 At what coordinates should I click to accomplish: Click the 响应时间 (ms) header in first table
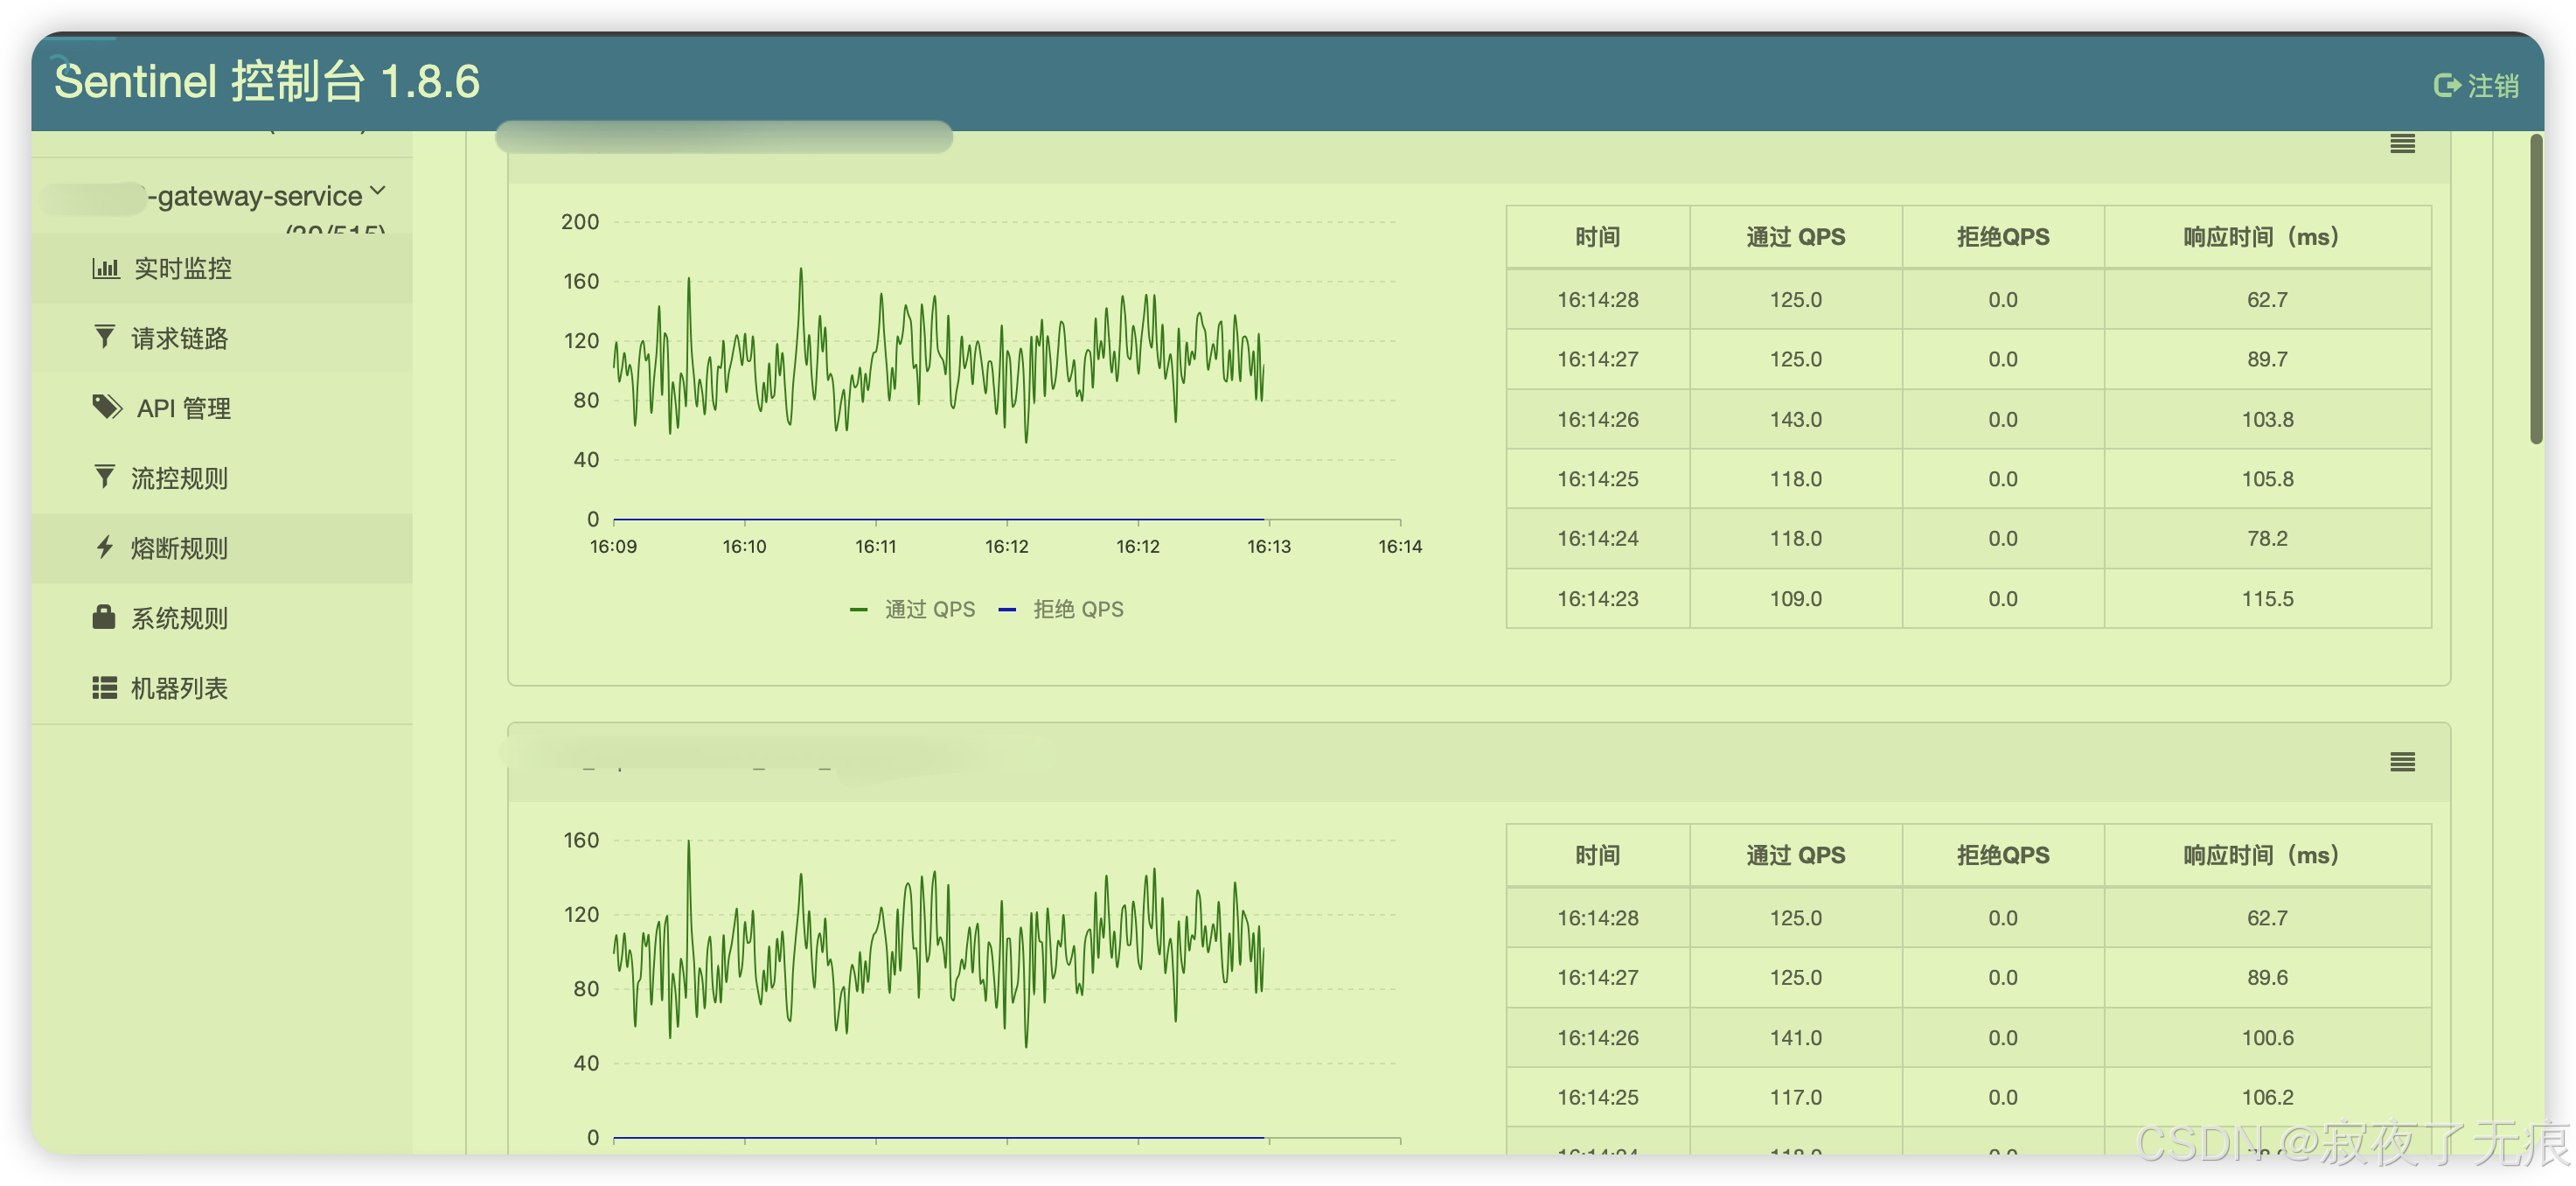pos(2267,237)
